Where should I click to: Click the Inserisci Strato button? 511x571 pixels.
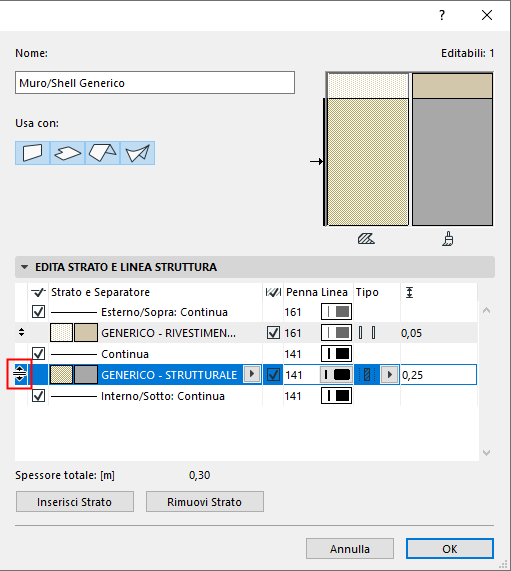coord(75,502)
